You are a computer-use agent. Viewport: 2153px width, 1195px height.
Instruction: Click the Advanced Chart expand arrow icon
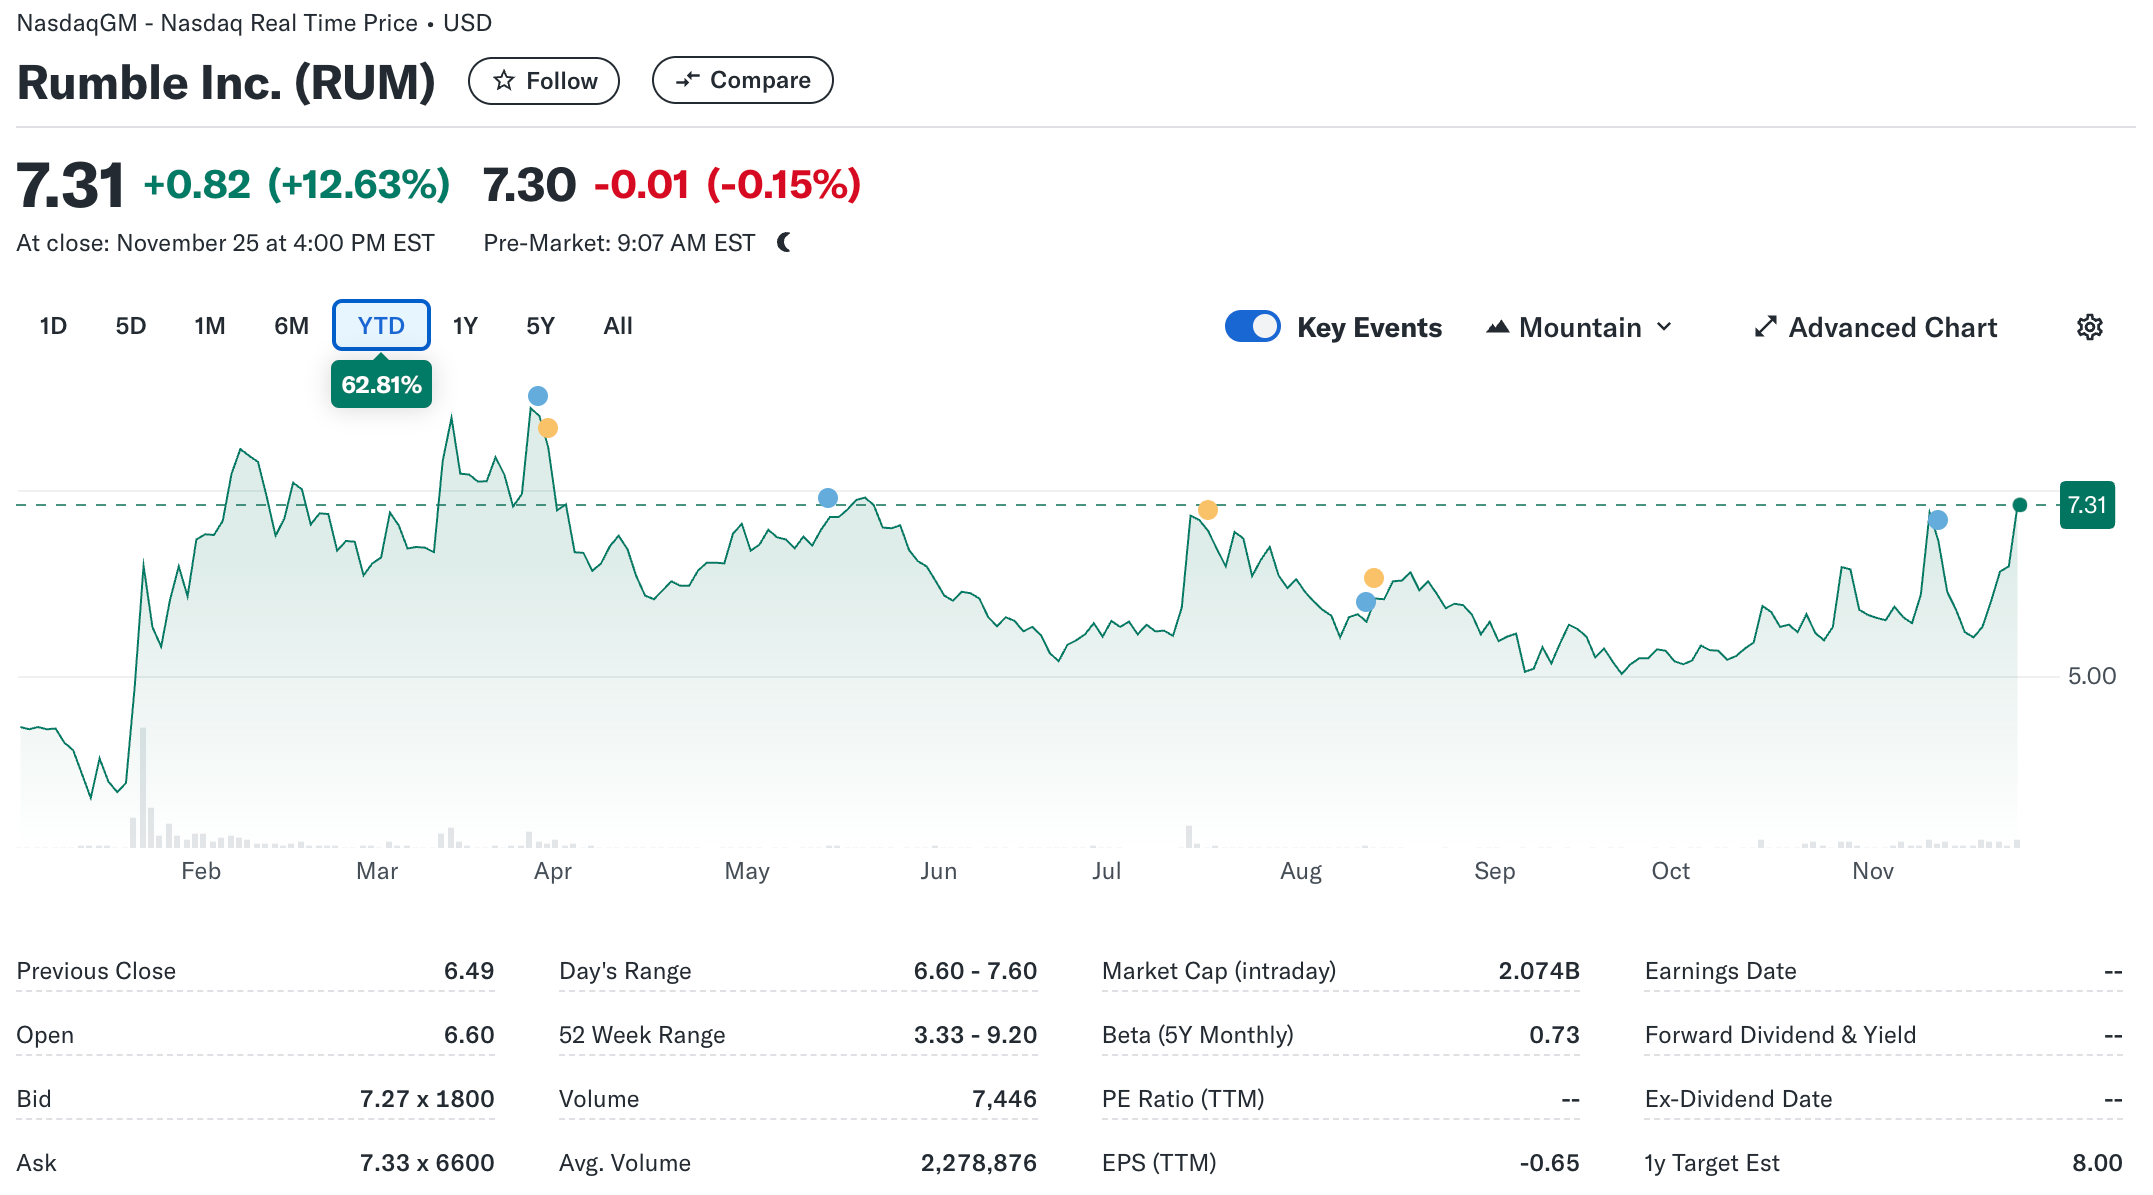[1765, 327]
